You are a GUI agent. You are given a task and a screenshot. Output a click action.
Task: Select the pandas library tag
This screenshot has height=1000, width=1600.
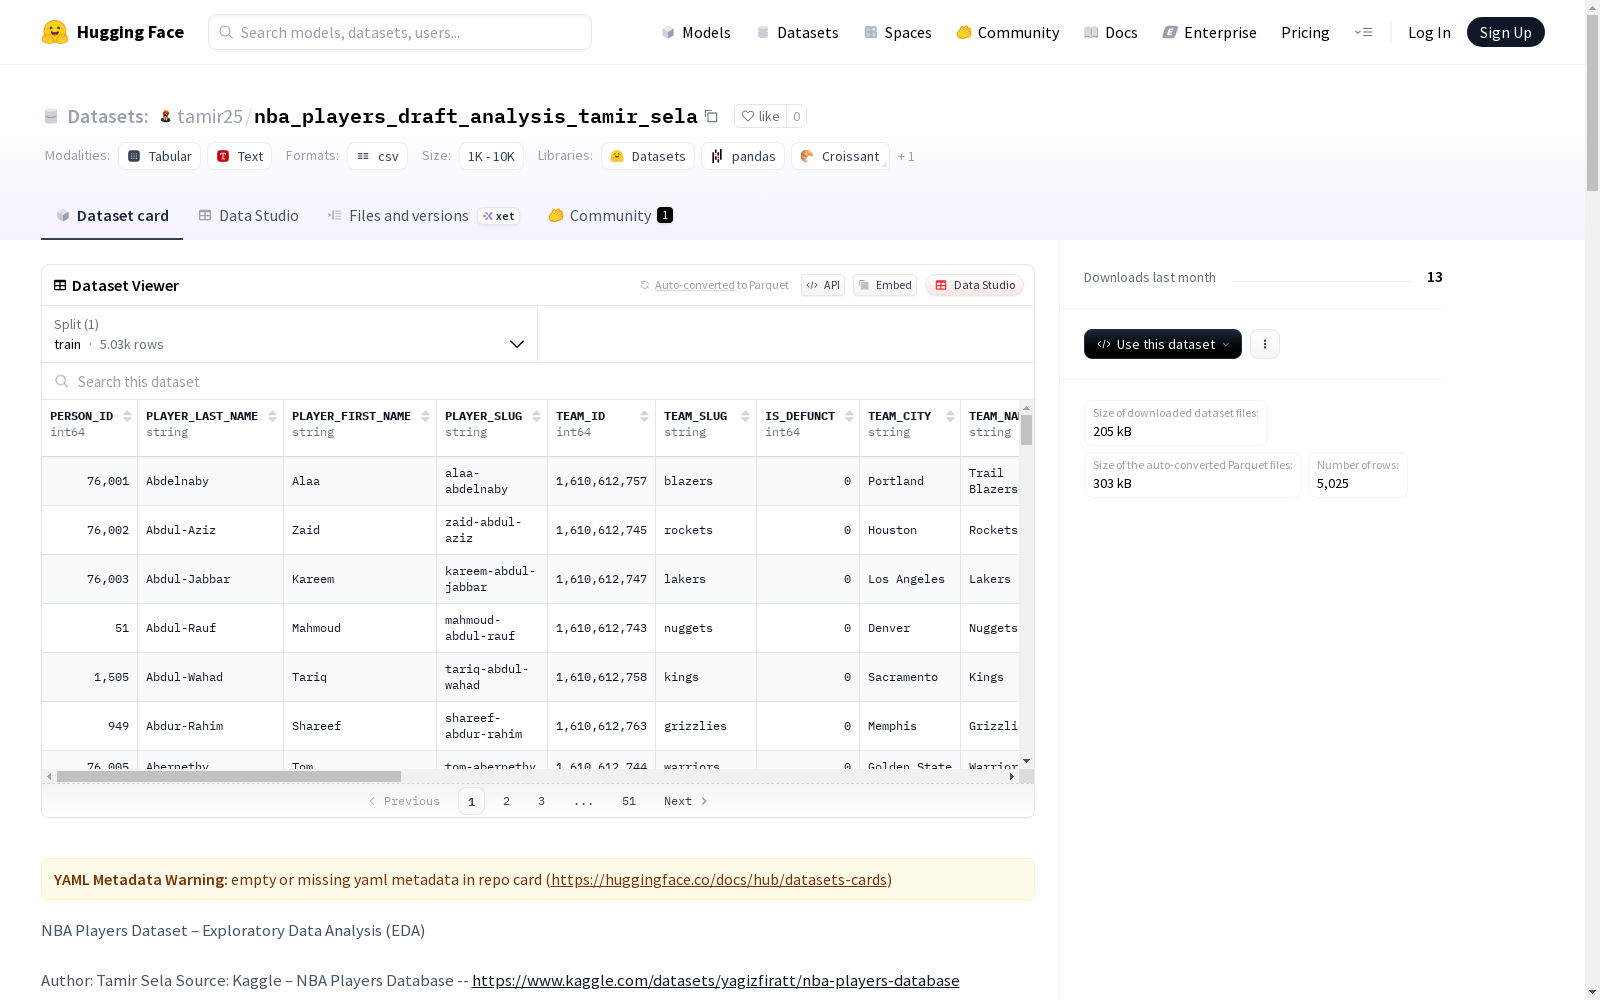click(x=743, y=156)
